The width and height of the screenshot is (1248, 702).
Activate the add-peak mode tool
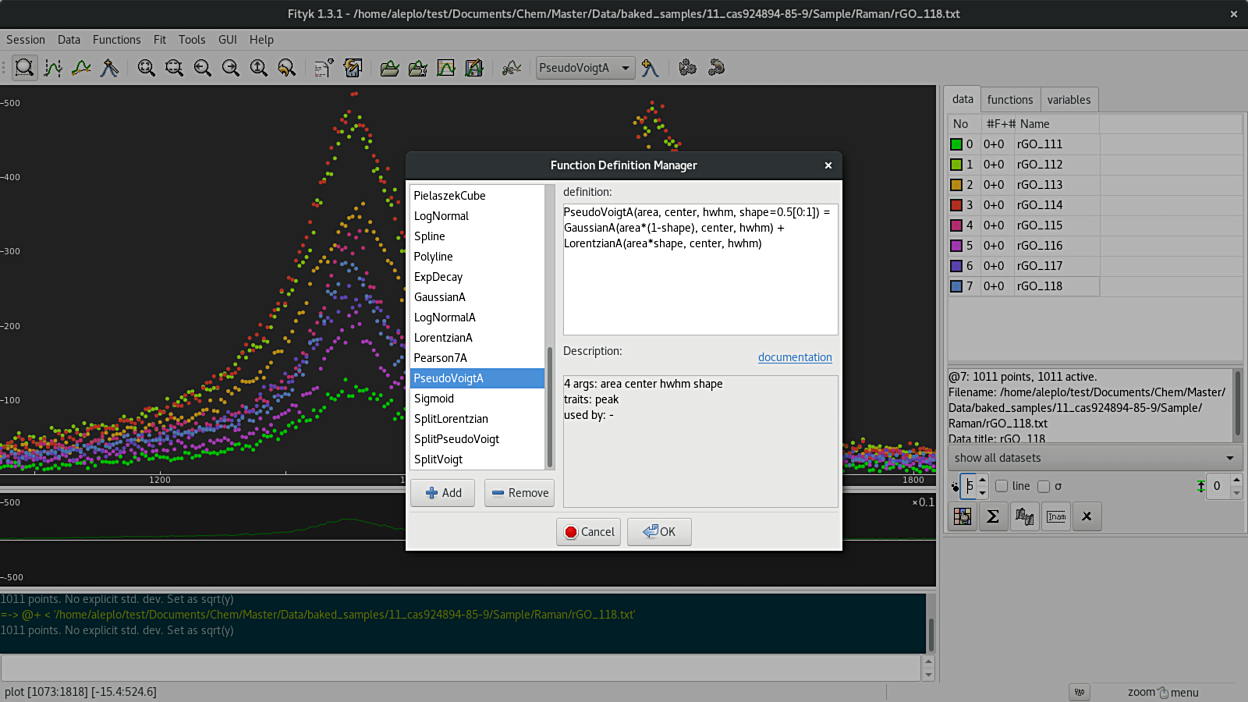pyautogui.click(x=109, y=68)
